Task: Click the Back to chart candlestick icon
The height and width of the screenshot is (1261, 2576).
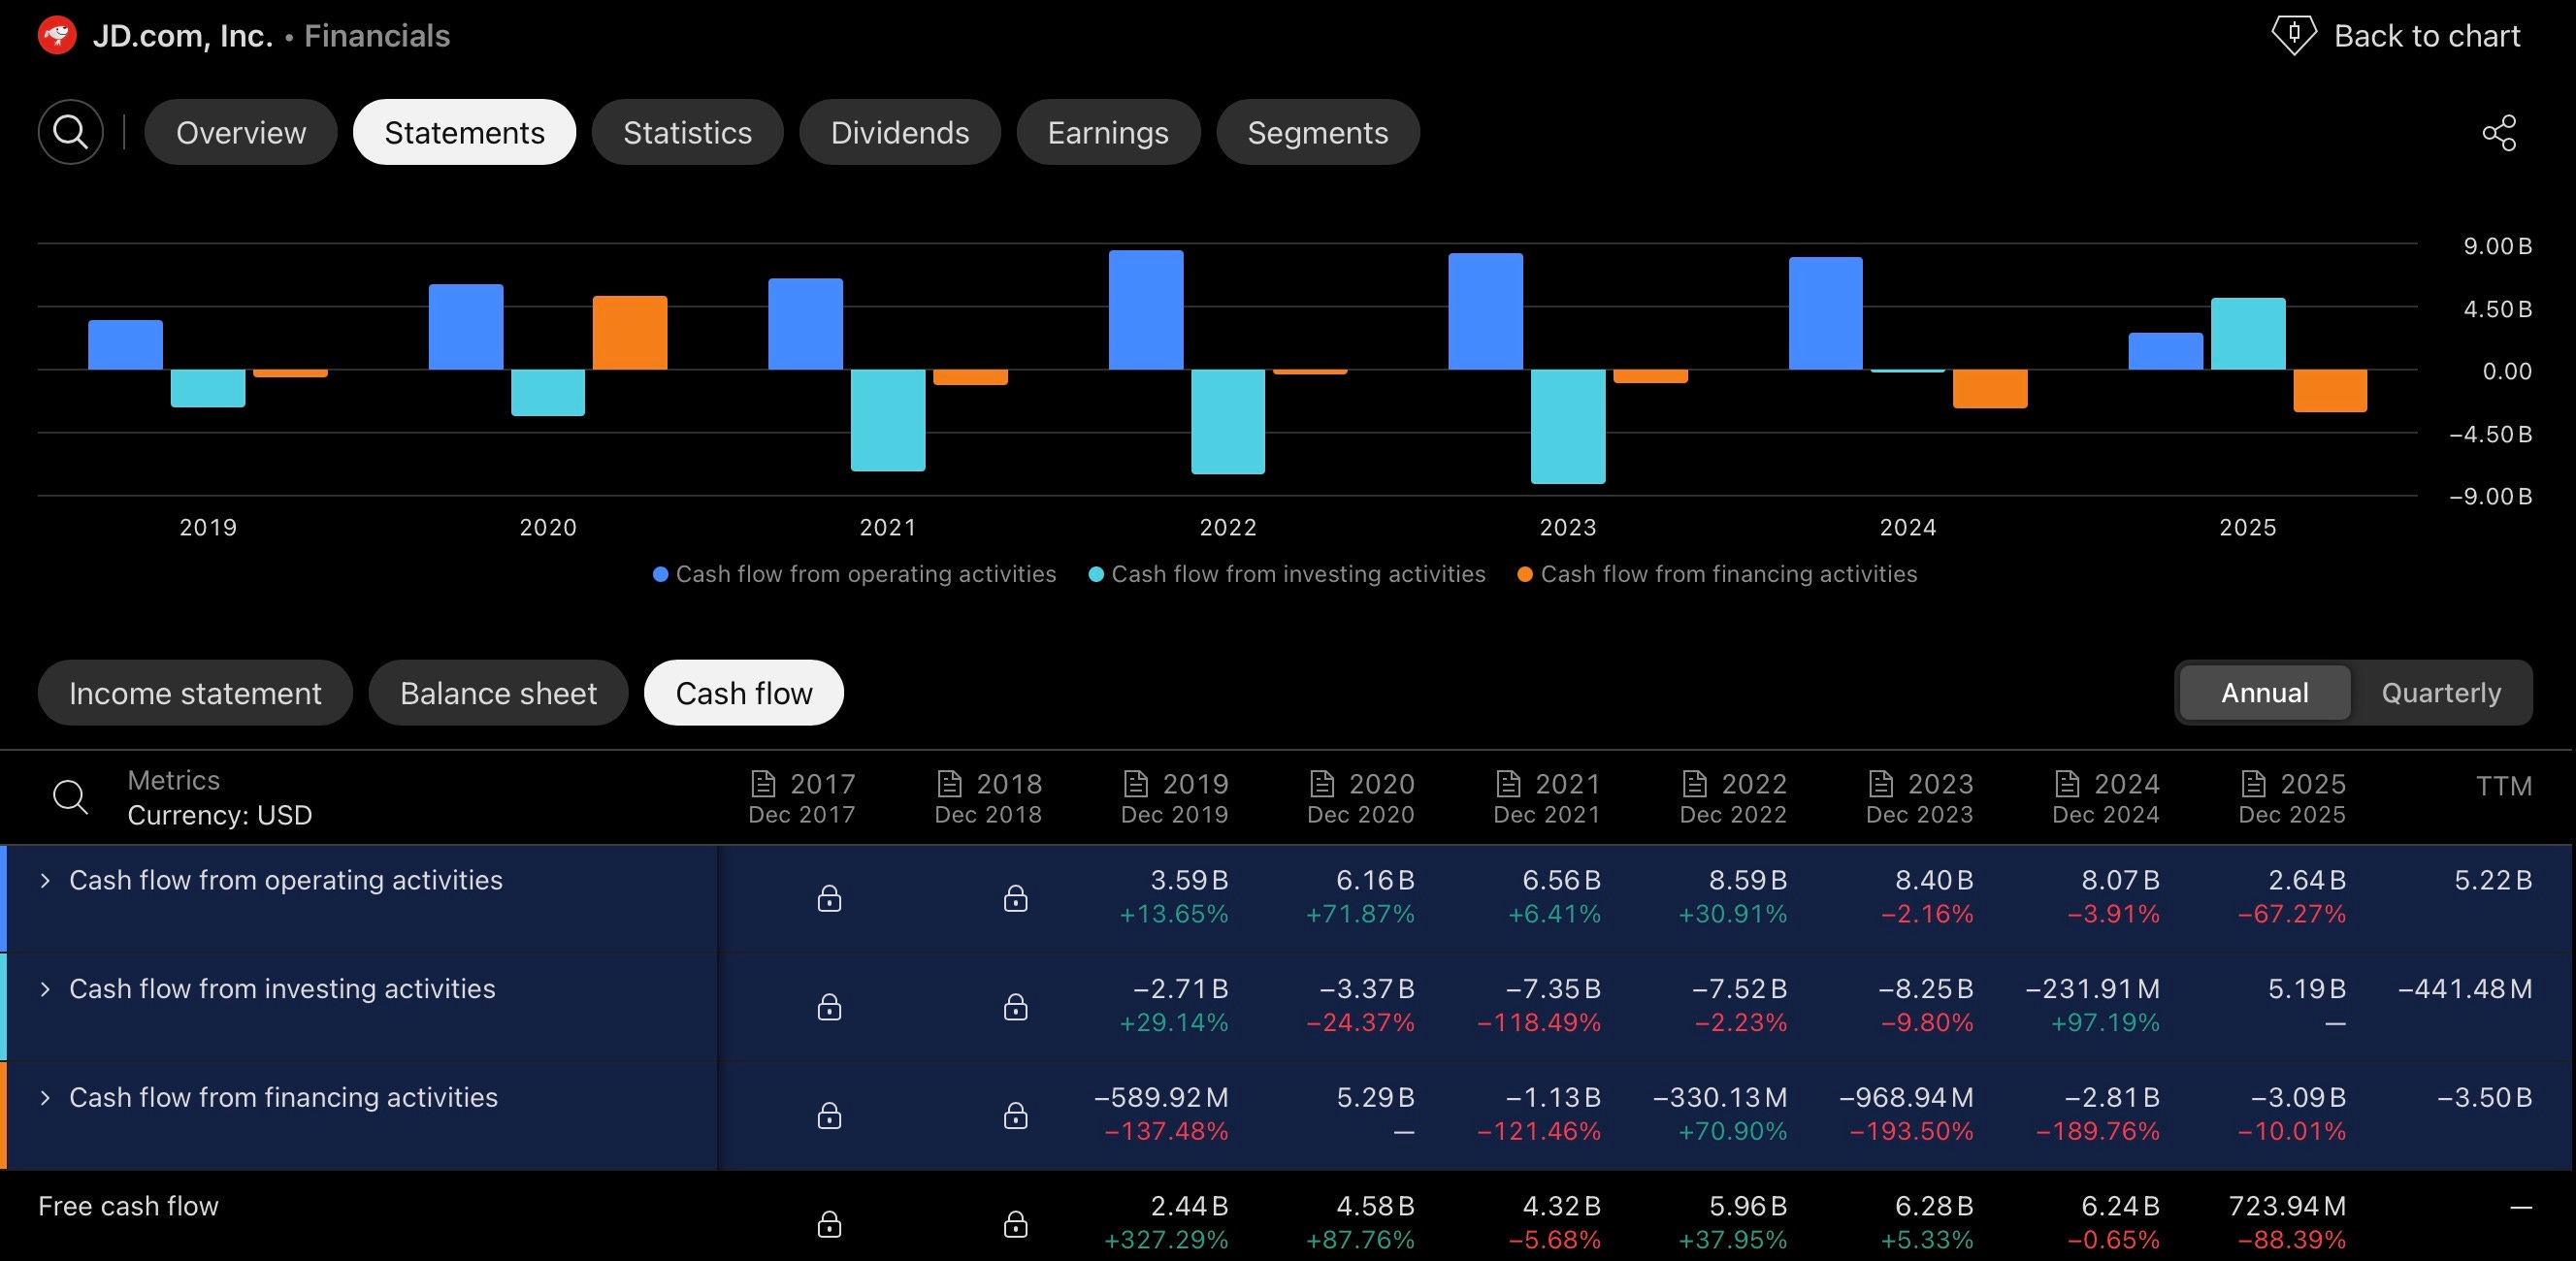Action: [2293, 36]
